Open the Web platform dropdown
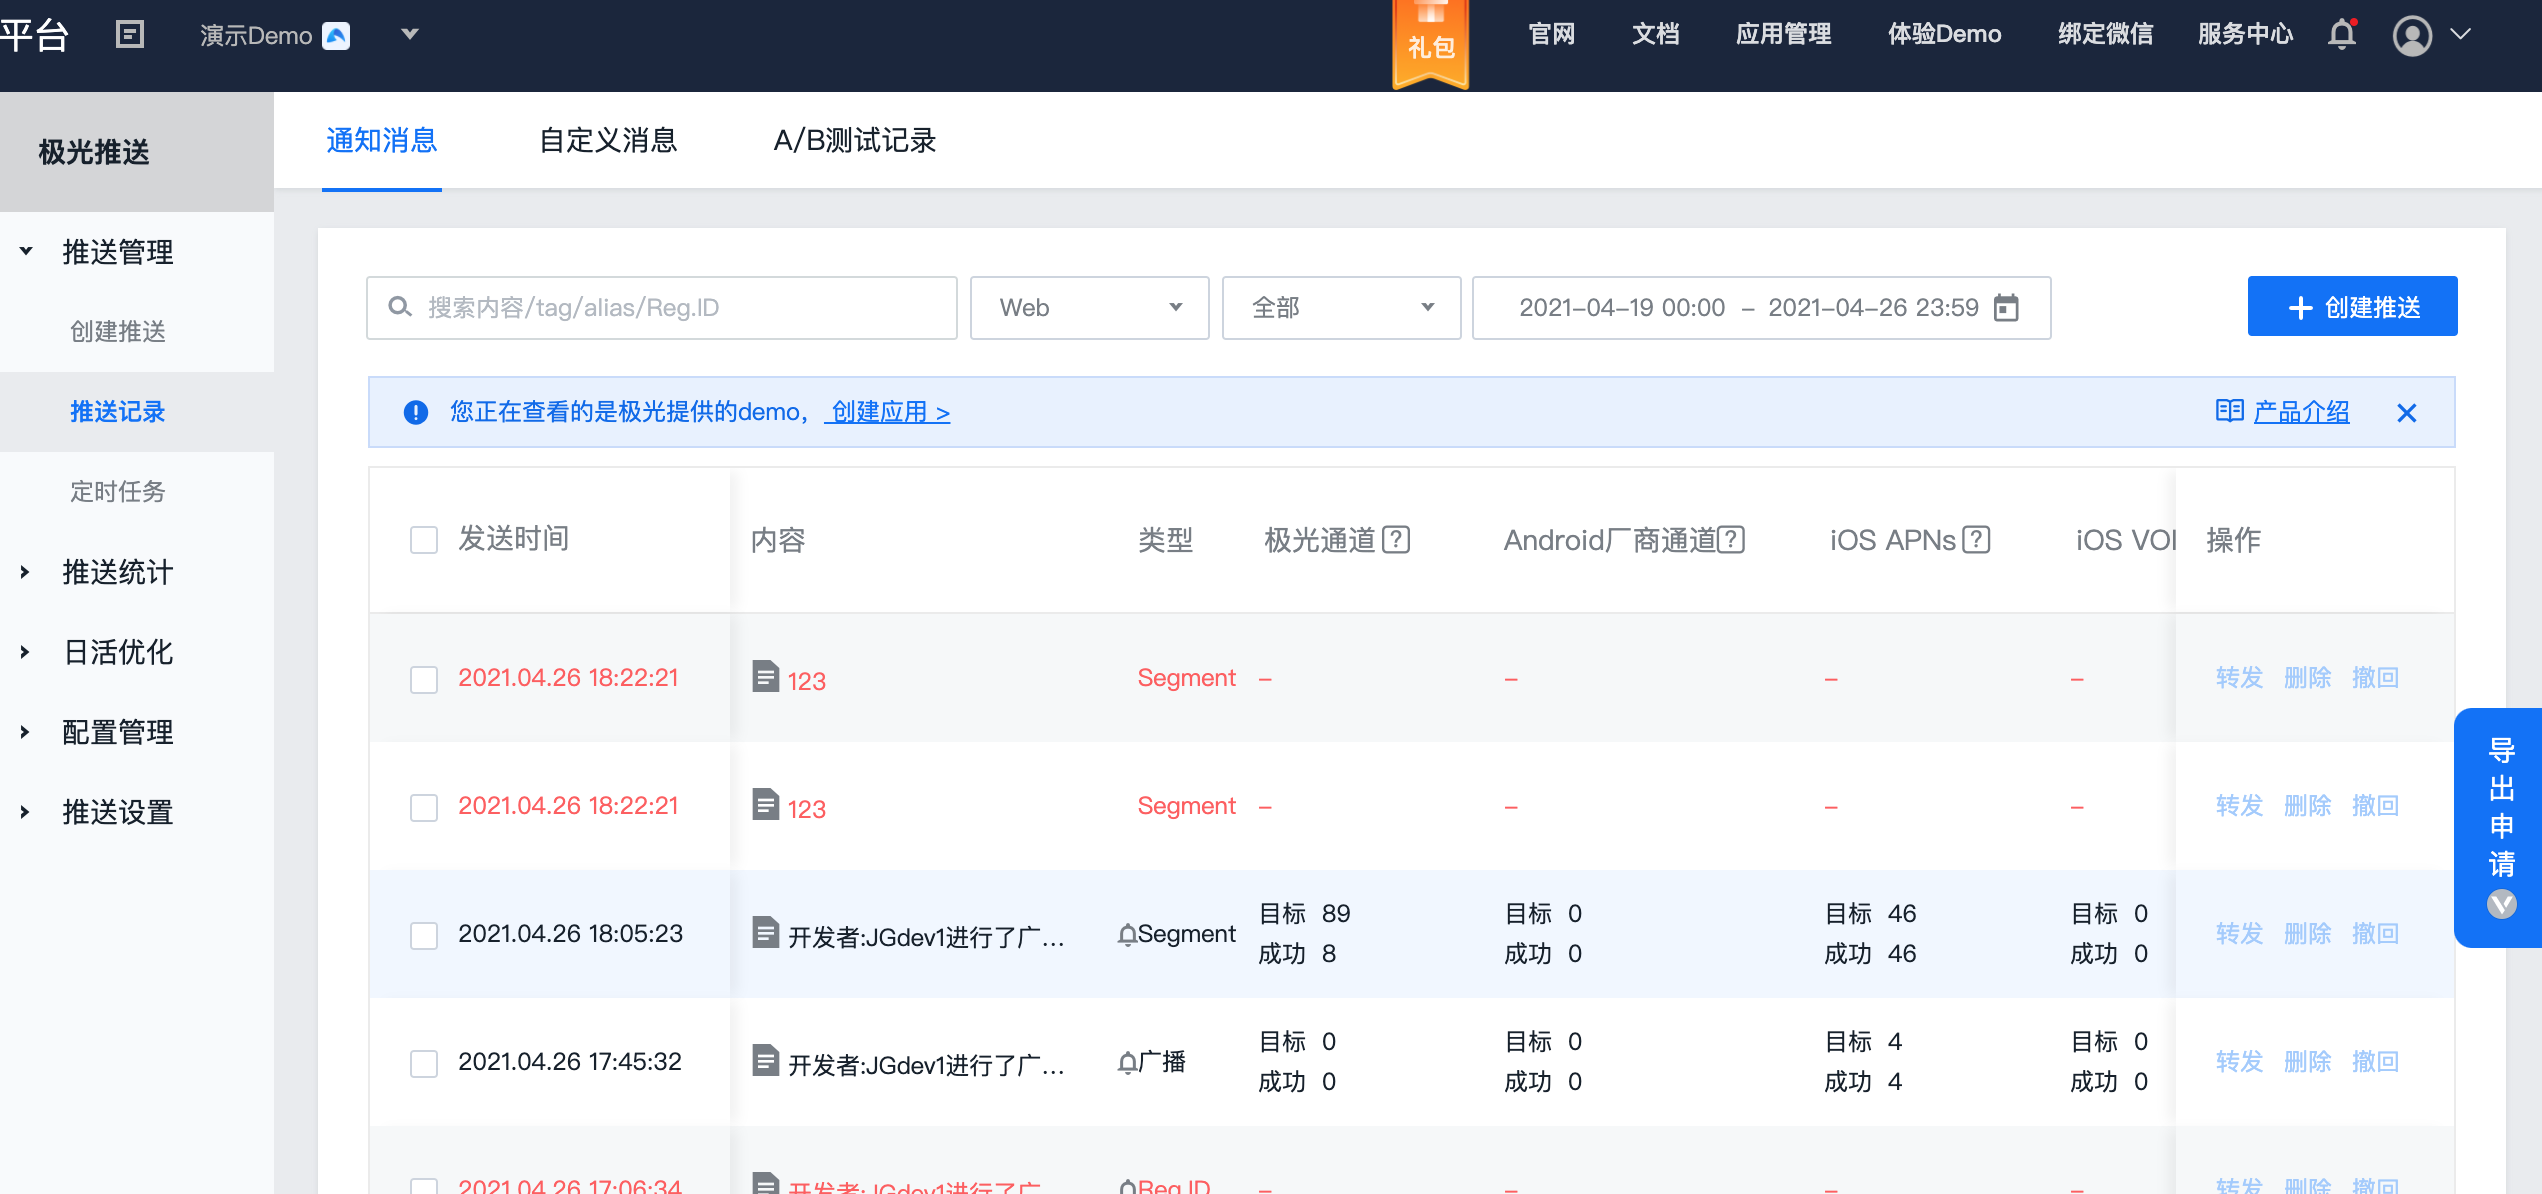The height and width of the screenshot is (1194, 2542). tap(1089, 308)
